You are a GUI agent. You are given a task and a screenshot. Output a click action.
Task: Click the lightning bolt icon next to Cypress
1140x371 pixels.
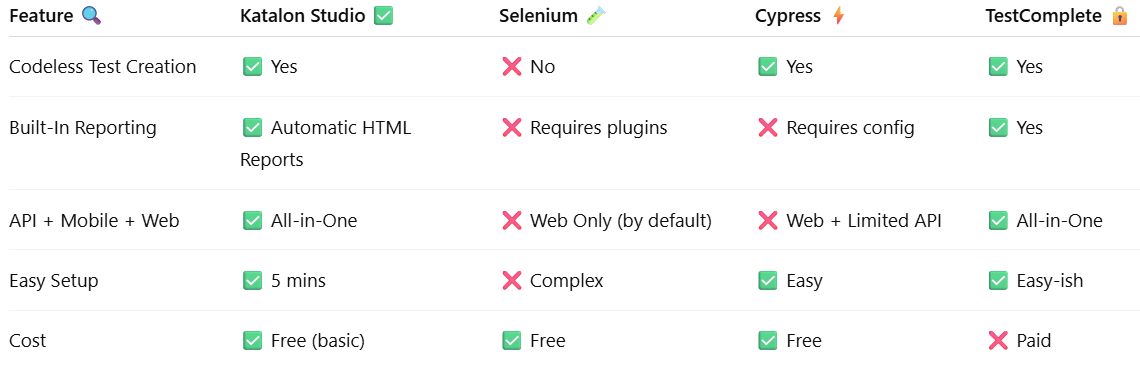tap(839, 15)
